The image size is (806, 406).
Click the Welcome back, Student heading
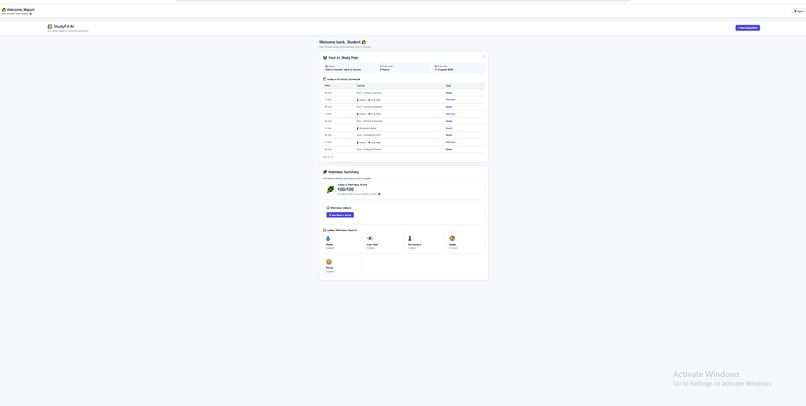pyautogui.click(x=342, y=42)
